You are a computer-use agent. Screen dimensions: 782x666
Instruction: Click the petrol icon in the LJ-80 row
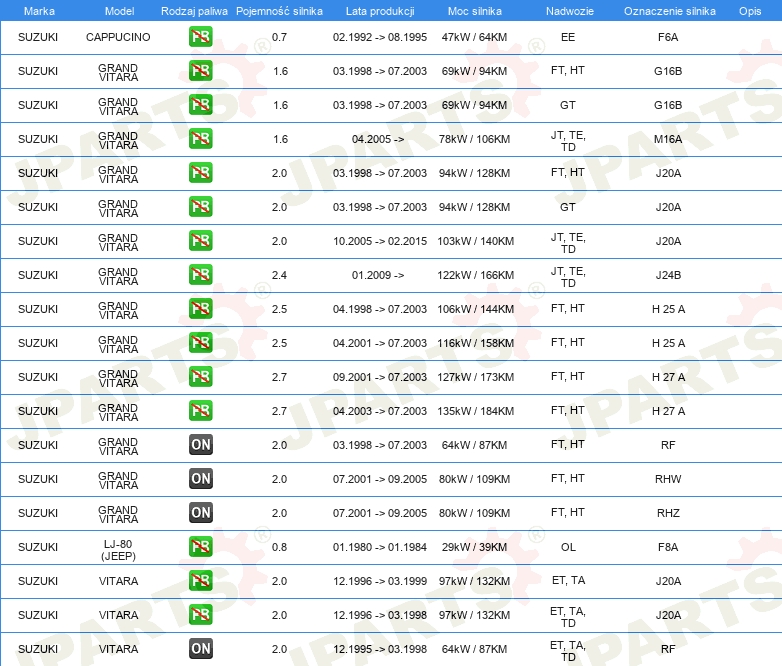click(x=200, y=547)
